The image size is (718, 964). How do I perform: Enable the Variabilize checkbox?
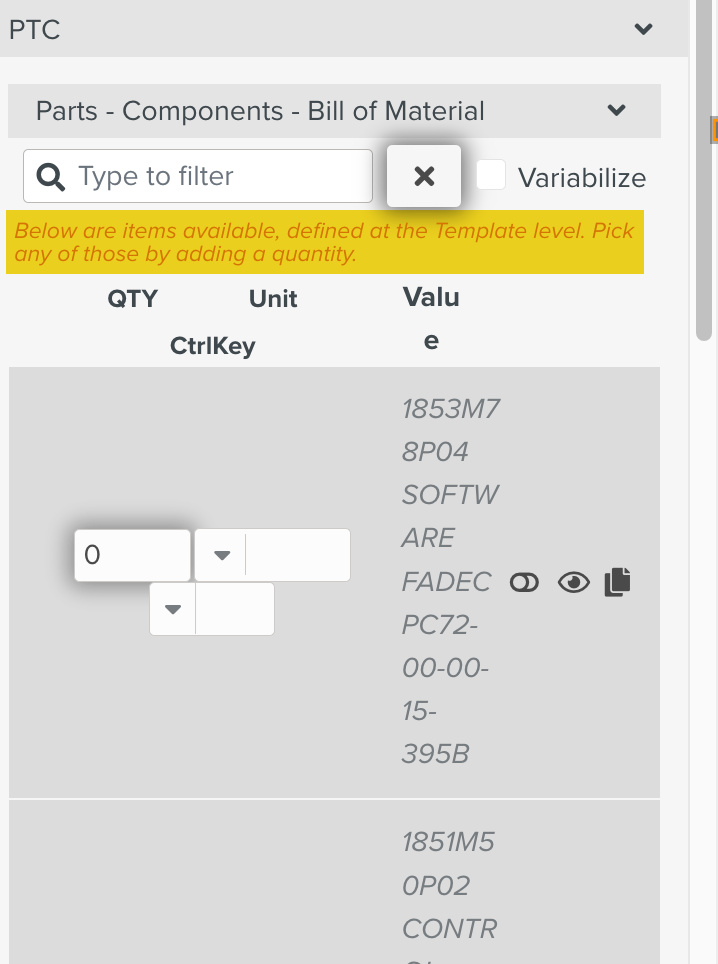click(490, 176)
